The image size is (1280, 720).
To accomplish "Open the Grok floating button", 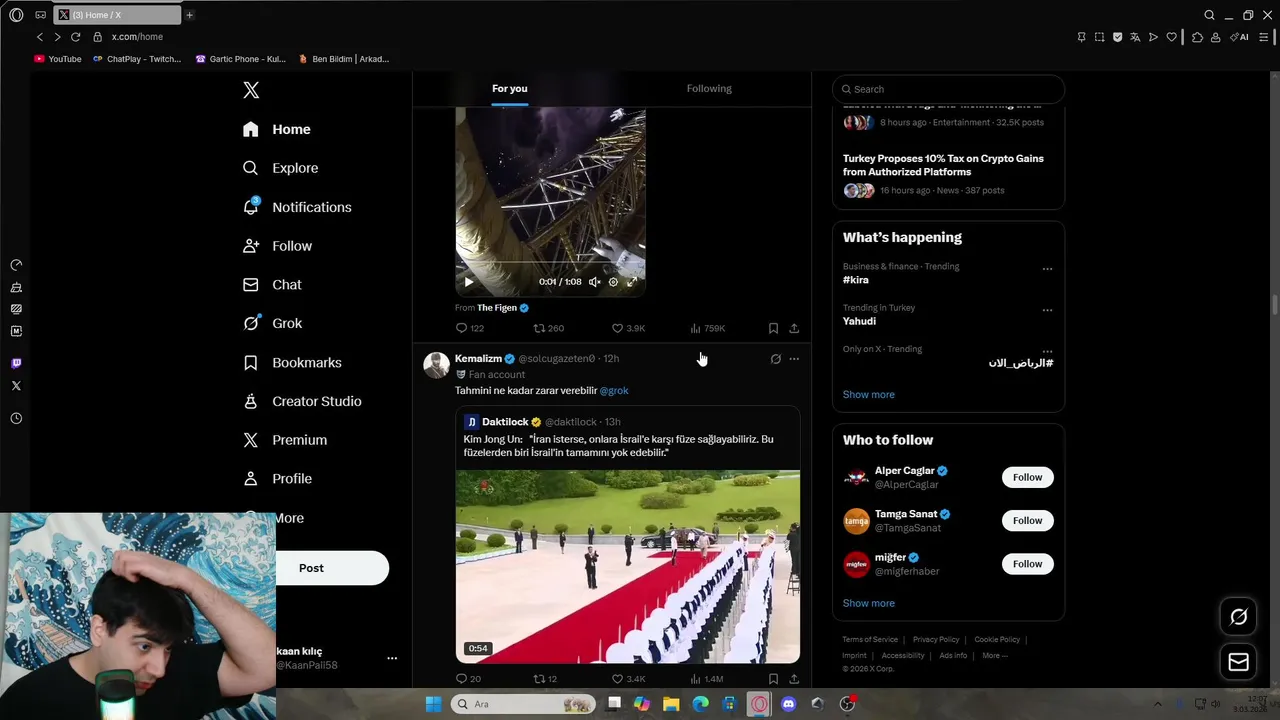I will [1238, 617].
